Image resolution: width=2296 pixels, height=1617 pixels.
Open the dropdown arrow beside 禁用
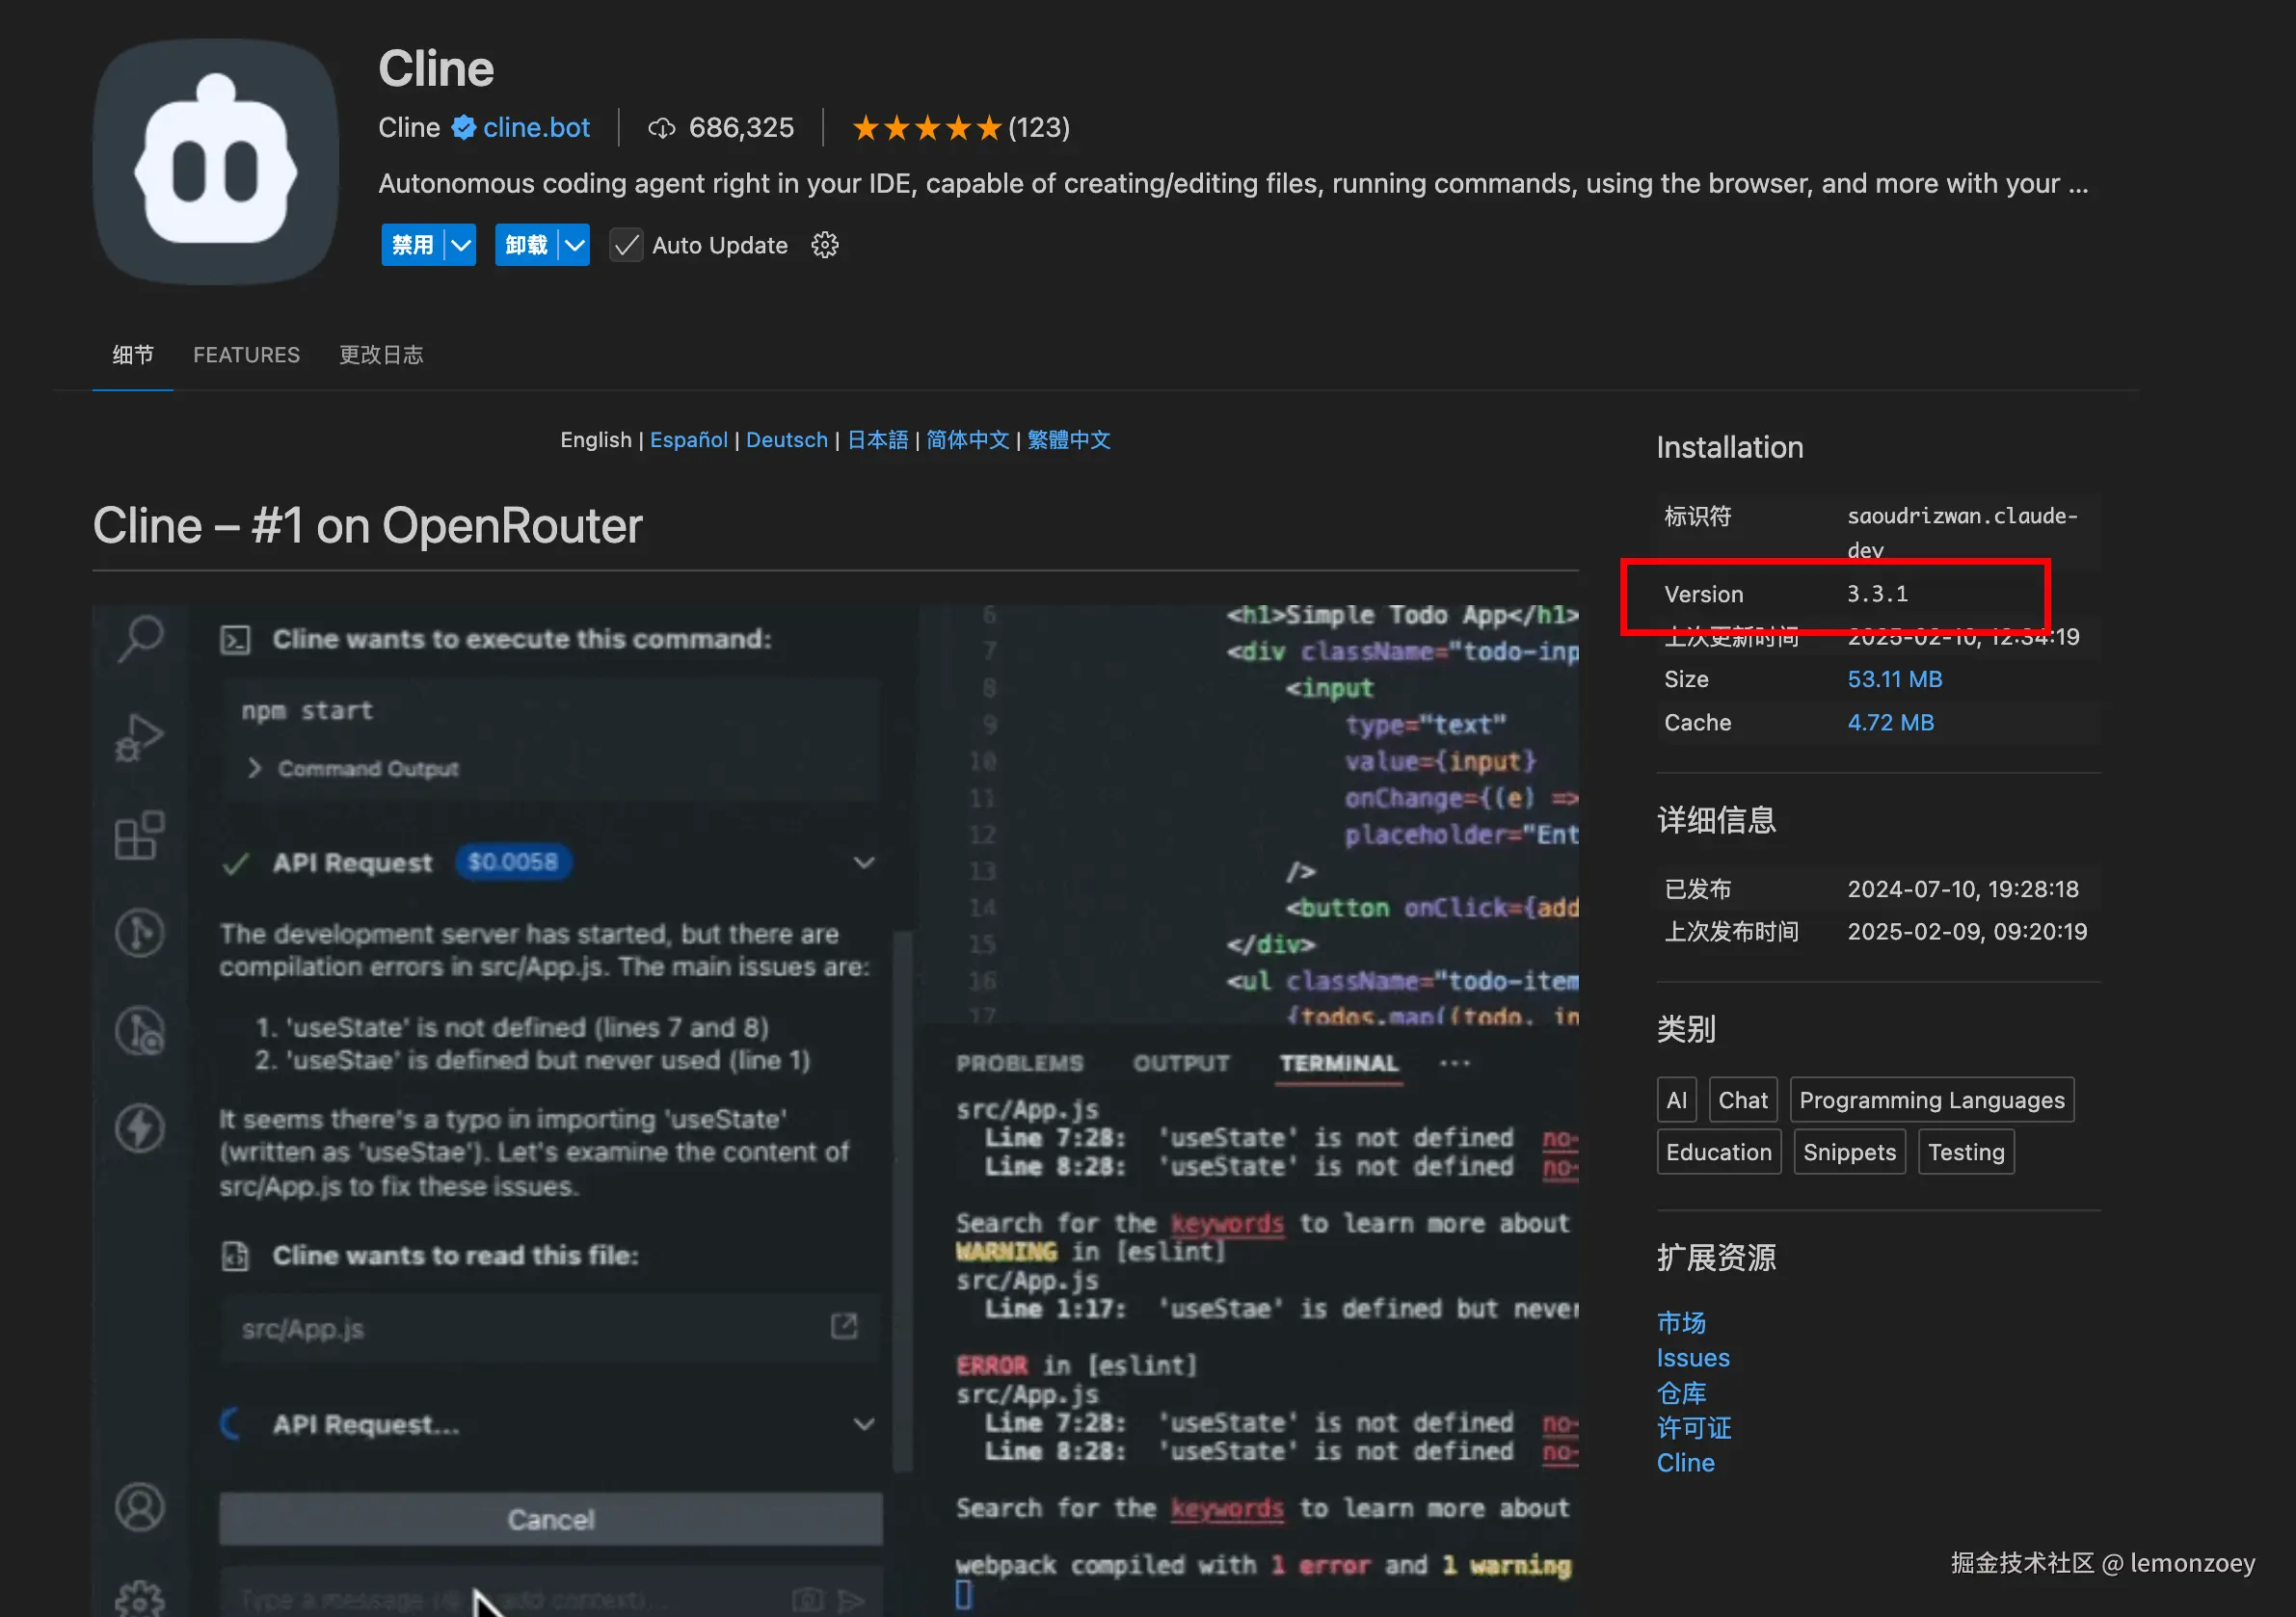tap(460, 245)
